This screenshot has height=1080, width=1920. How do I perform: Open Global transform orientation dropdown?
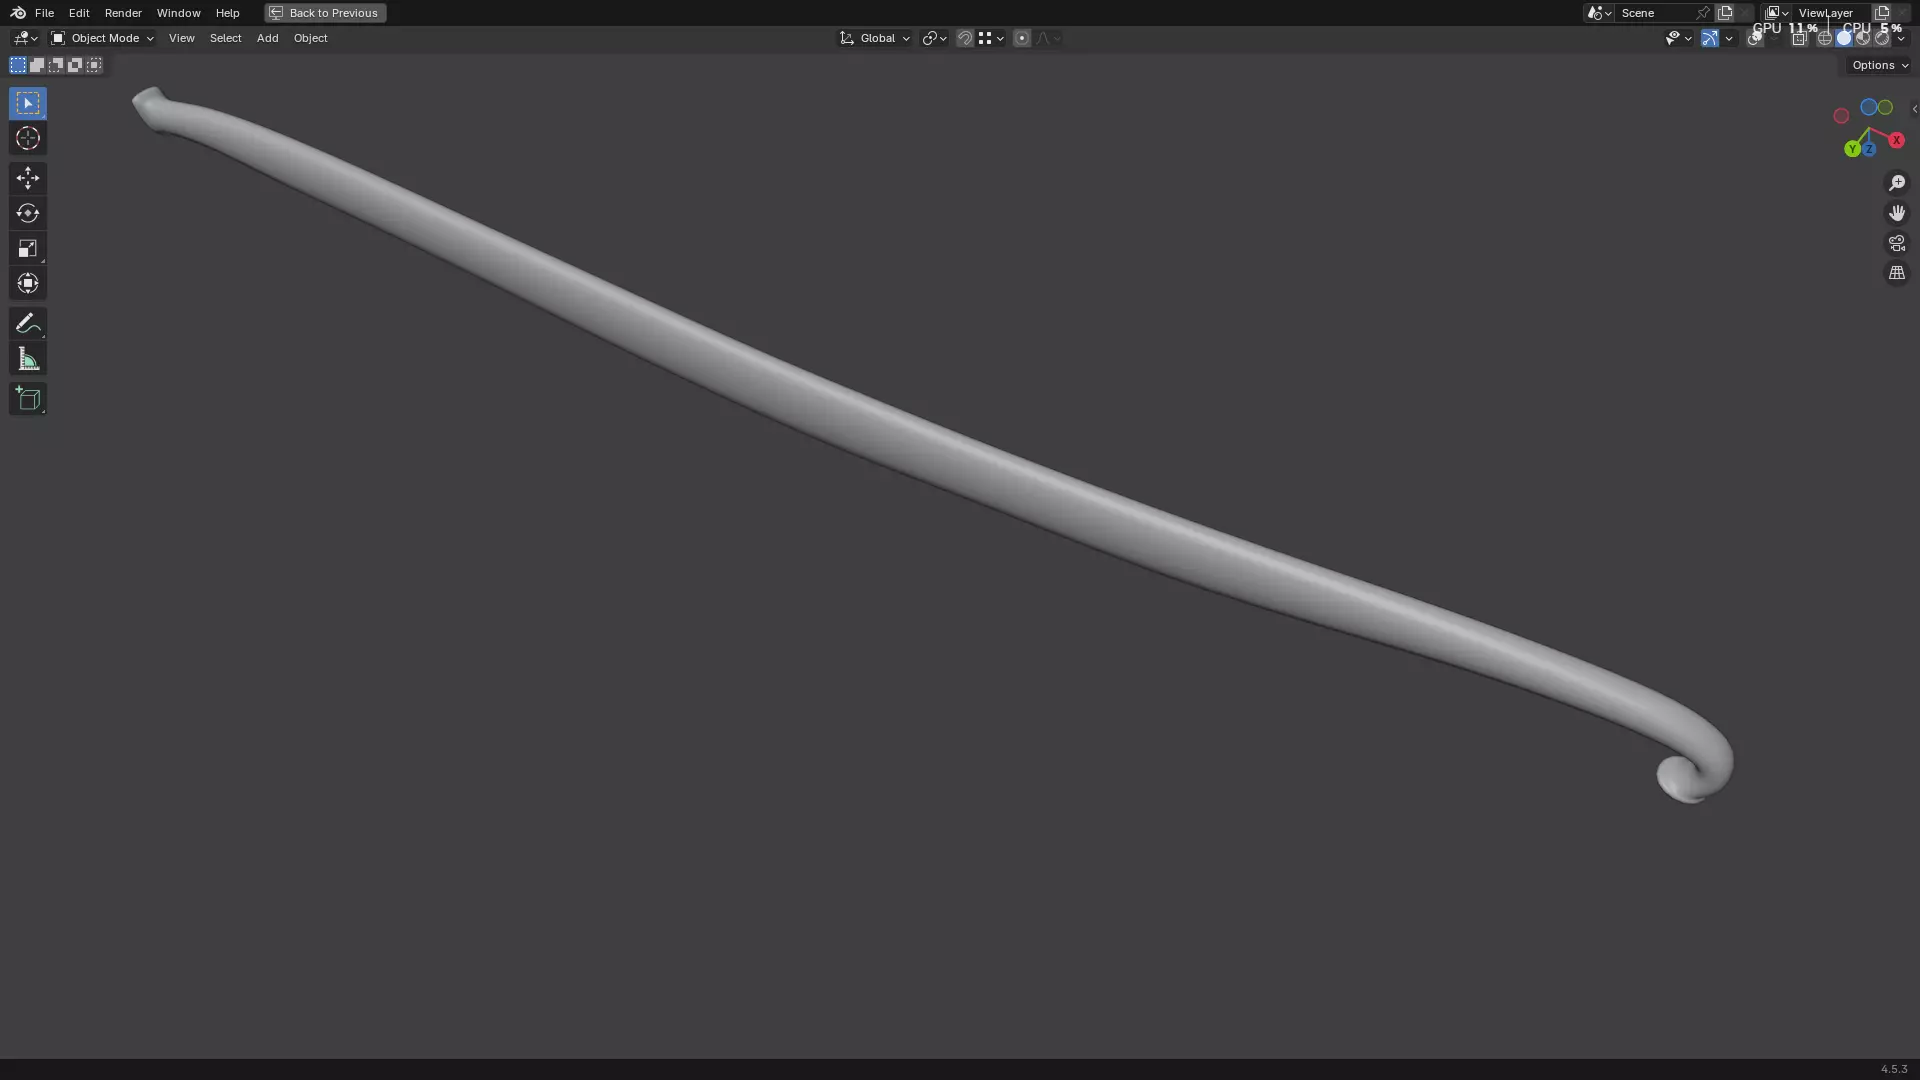[875, 38]
